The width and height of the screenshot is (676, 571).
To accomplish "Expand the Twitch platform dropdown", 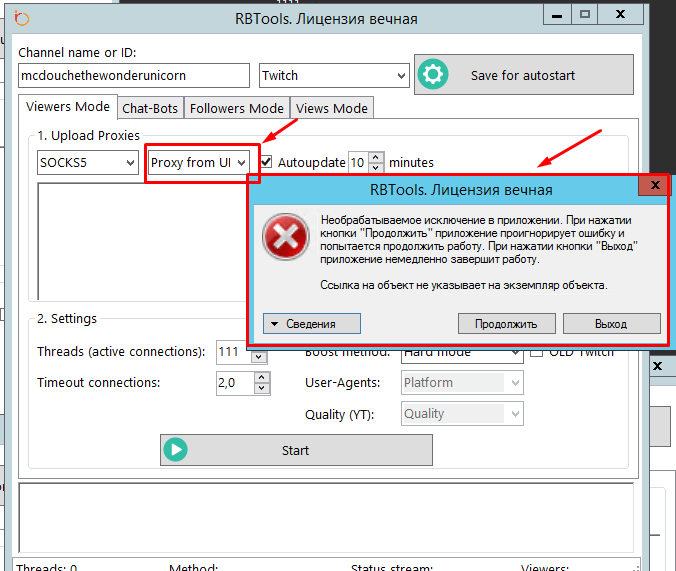I will 333,75.
